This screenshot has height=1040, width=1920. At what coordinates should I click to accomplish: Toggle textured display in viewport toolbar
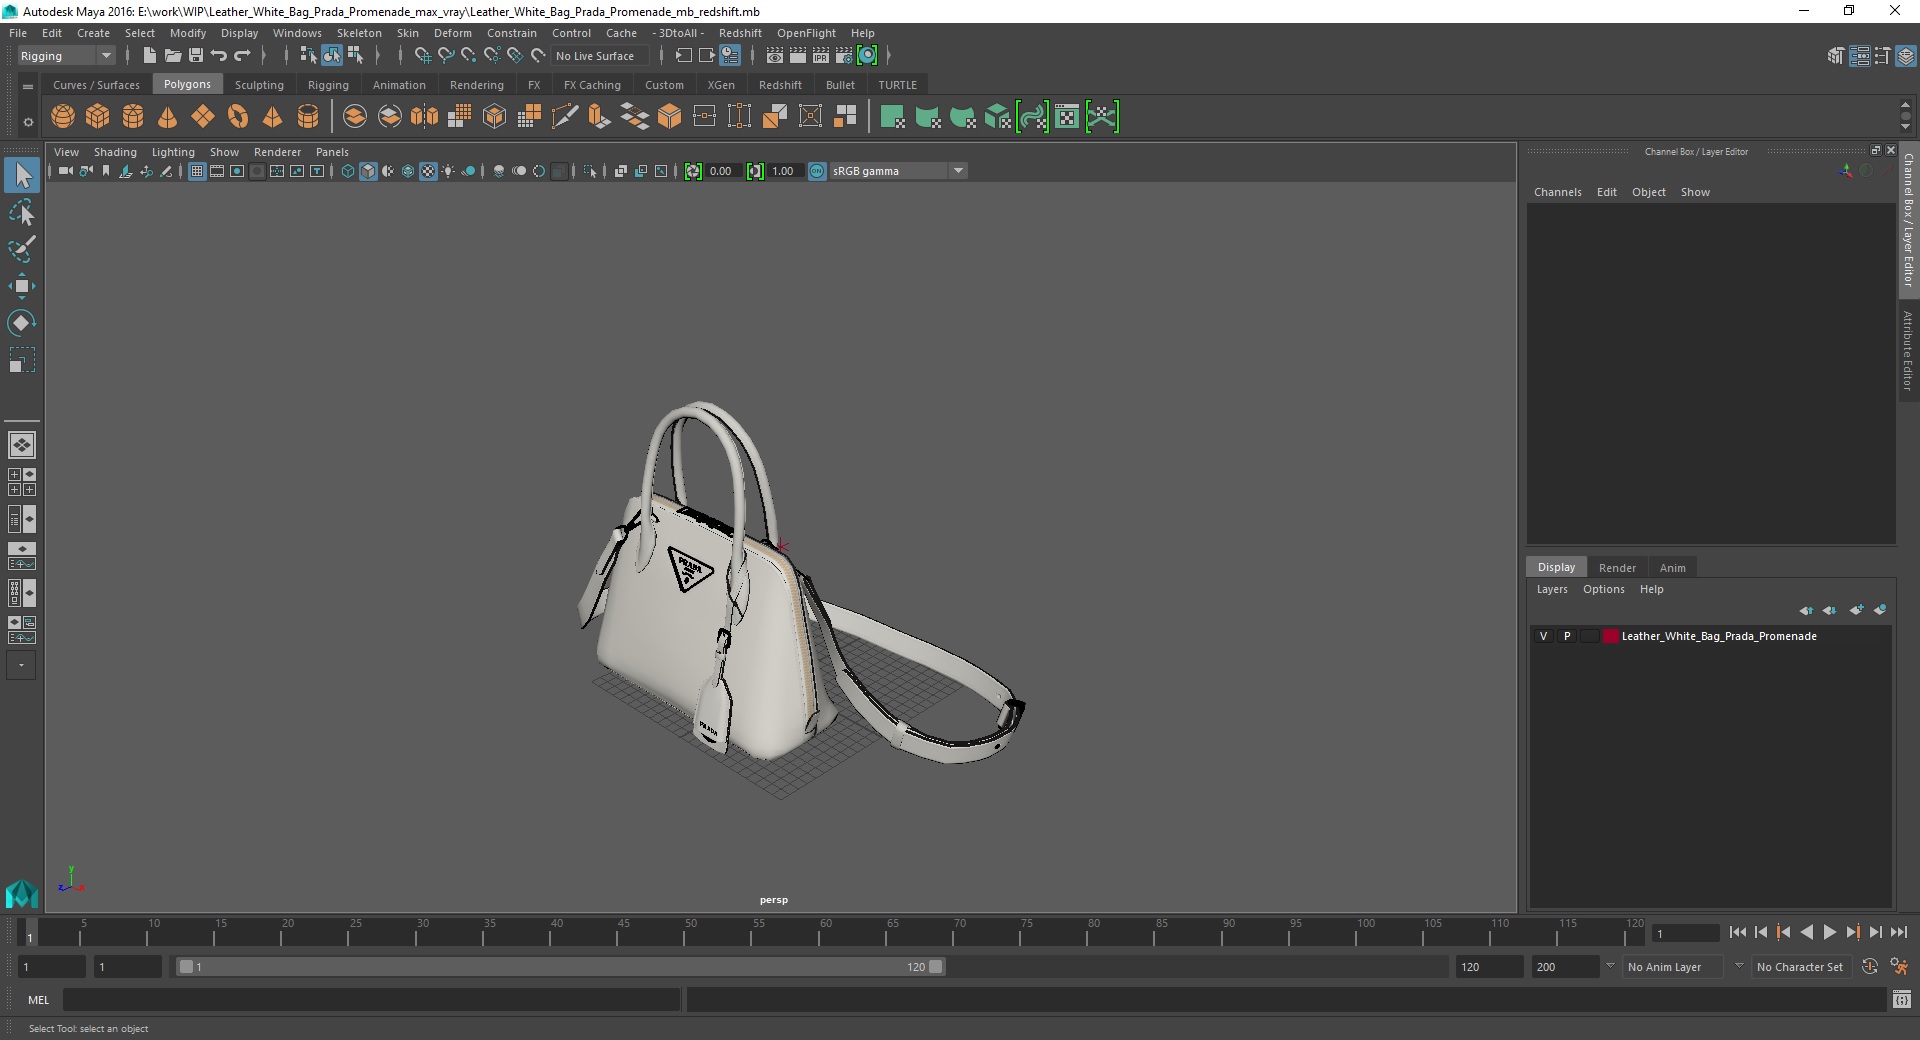click(428, 171)
